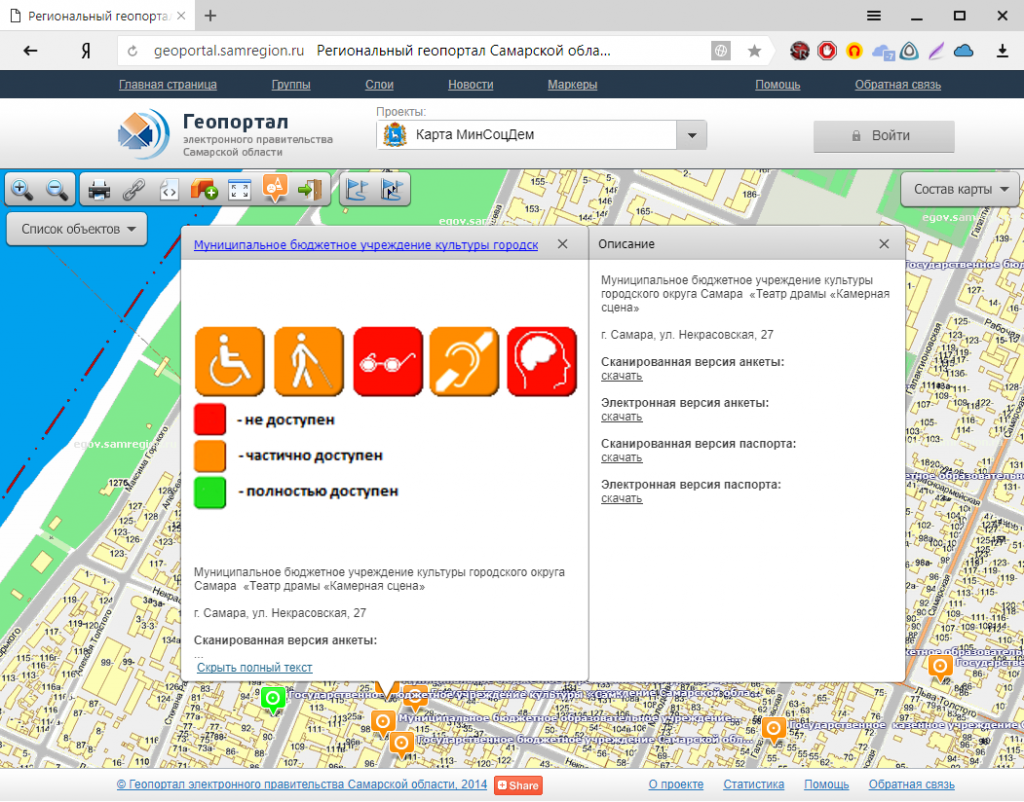Open the footer 'Обратная связь' link
This screenshot has width=1024, height=802.
[x=912, y=784]
